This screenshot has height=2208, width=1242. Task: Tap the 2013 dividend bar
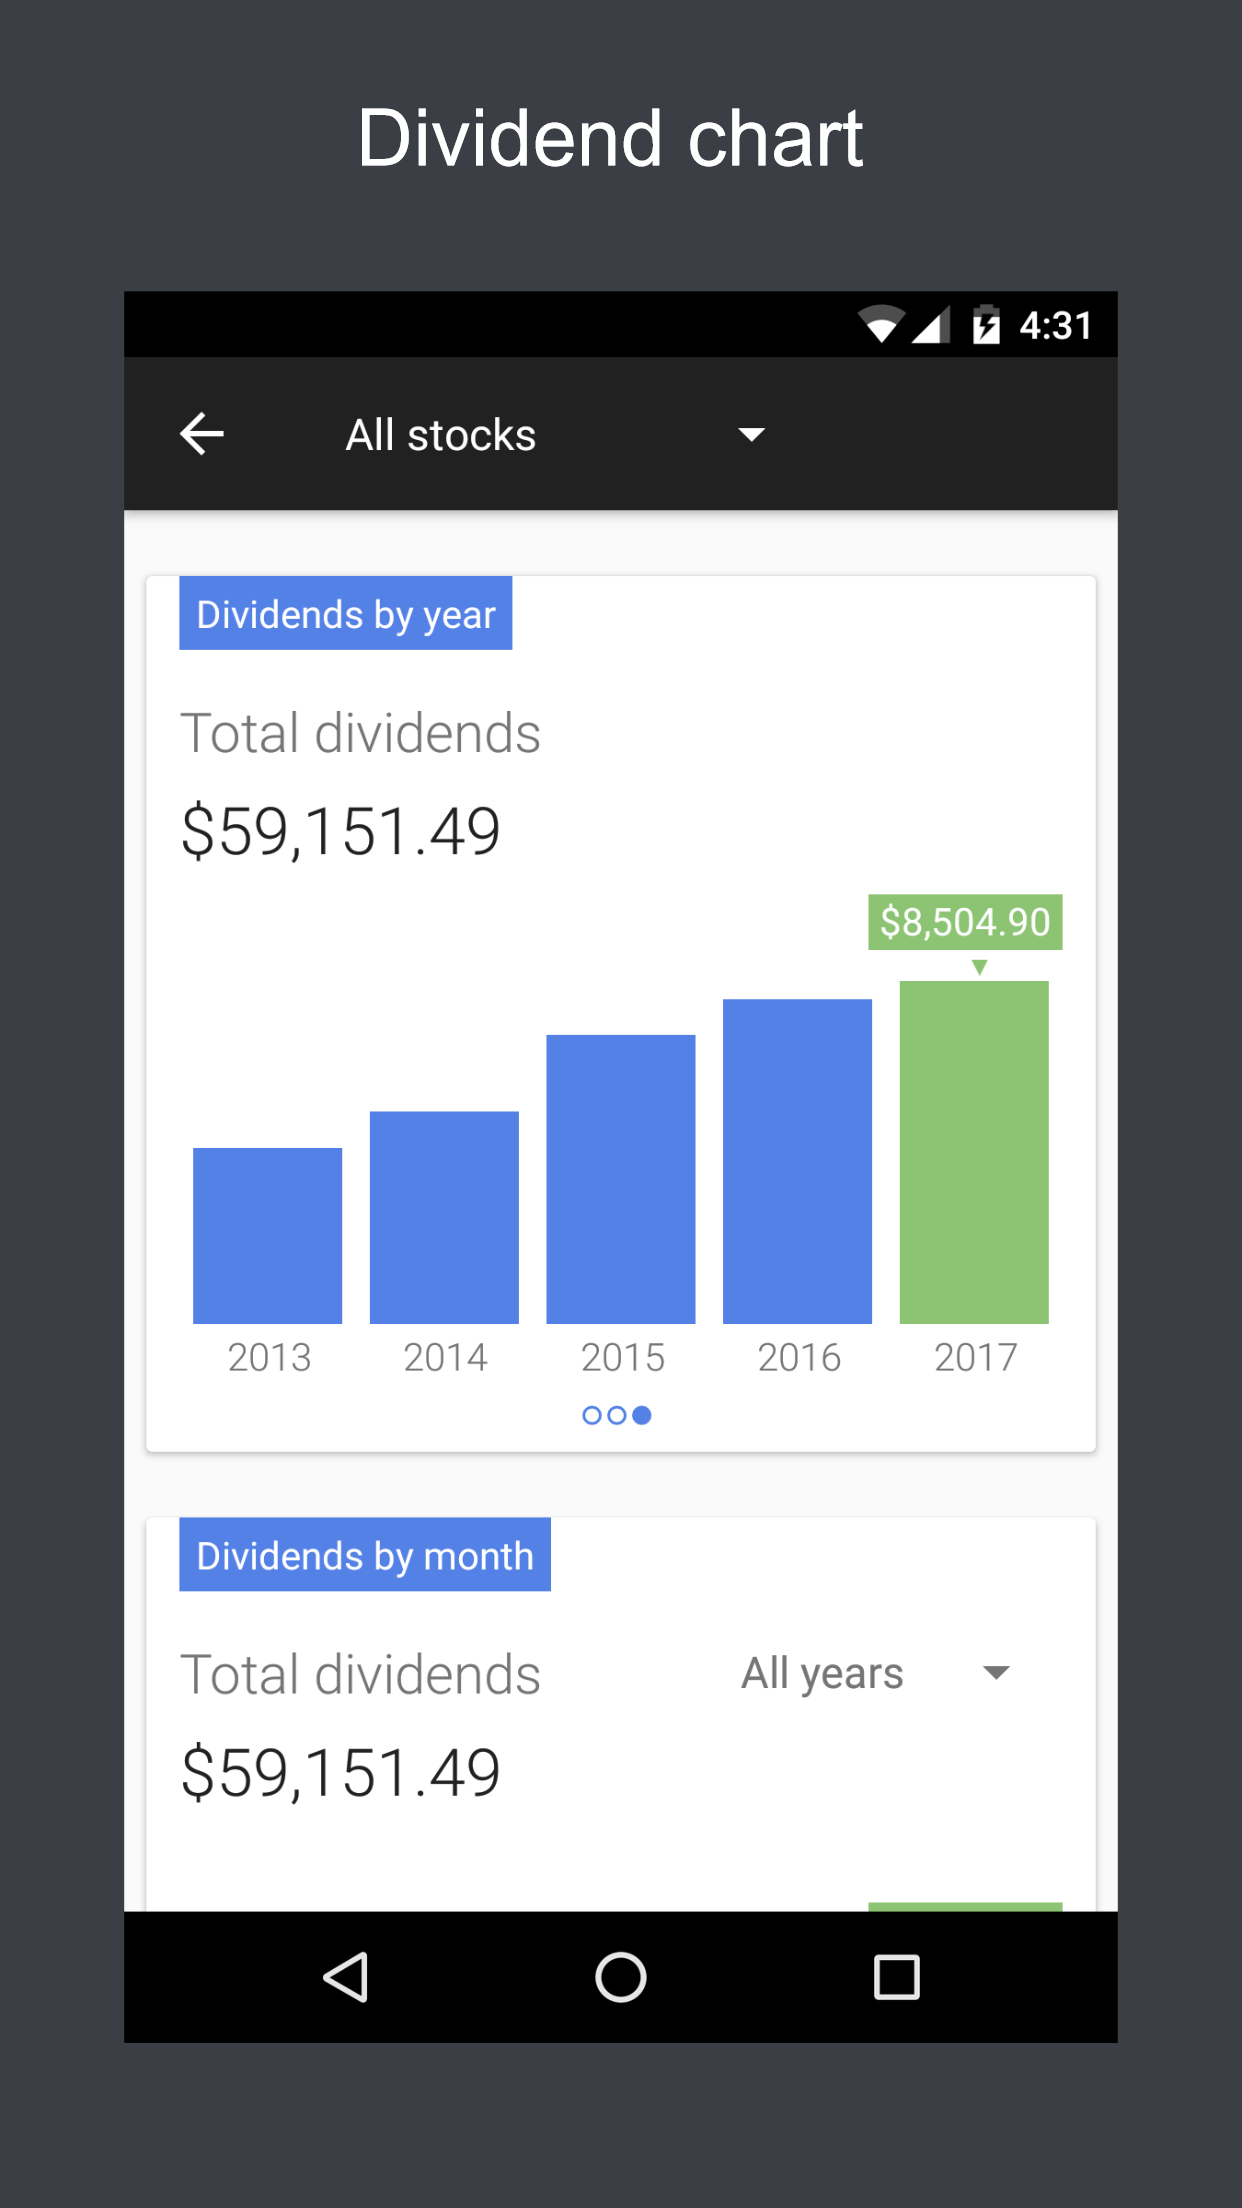click(x=268, y=1235)
